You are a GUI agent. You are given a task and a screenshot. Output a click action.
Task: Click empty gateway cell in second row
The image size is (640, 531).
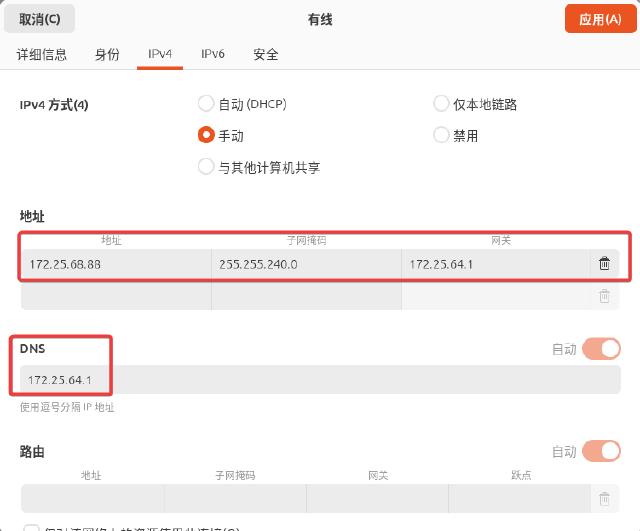click(495, 295)
